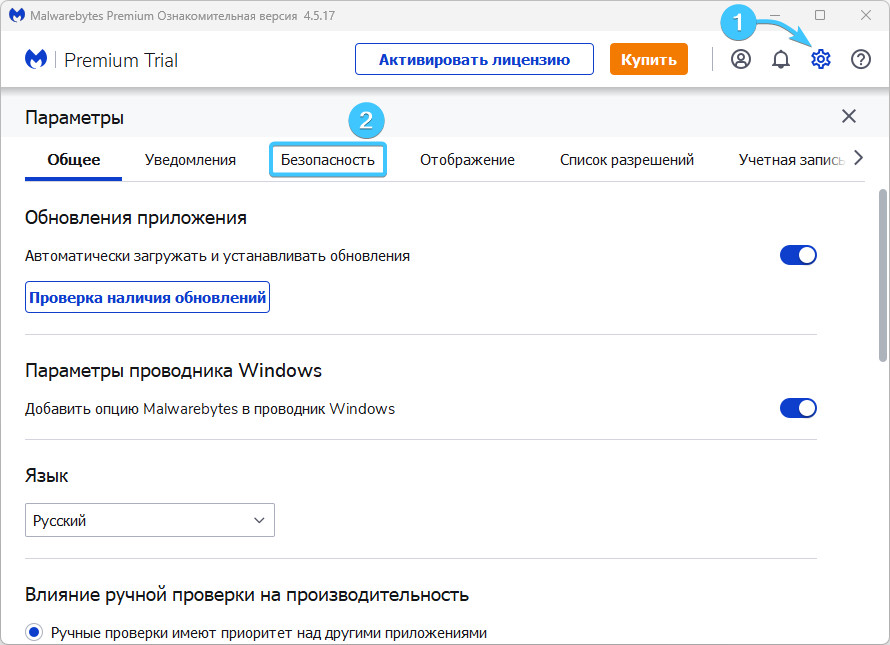Click the vertical scrollbar thumb
This screenshot has height=645, width=890.
[x=883, y=276]
